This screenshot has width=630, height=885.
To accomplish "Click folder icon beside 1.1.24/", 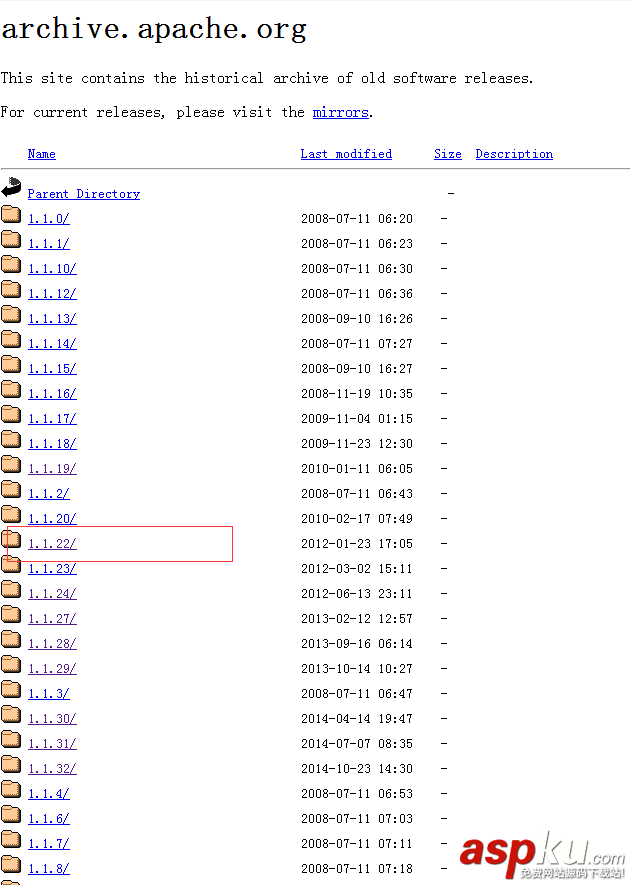I will click(11, 589).
